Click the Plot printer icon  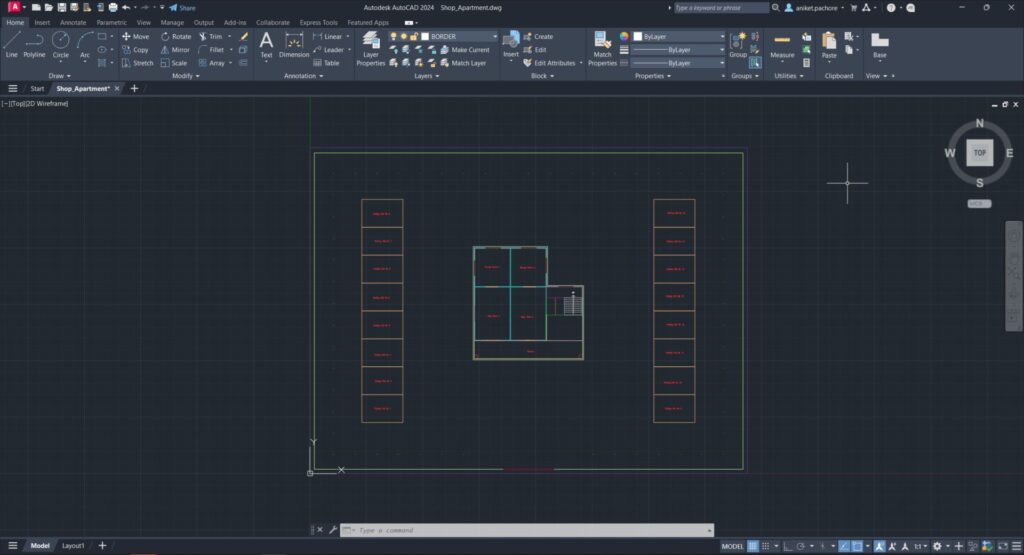pos(113,8)
